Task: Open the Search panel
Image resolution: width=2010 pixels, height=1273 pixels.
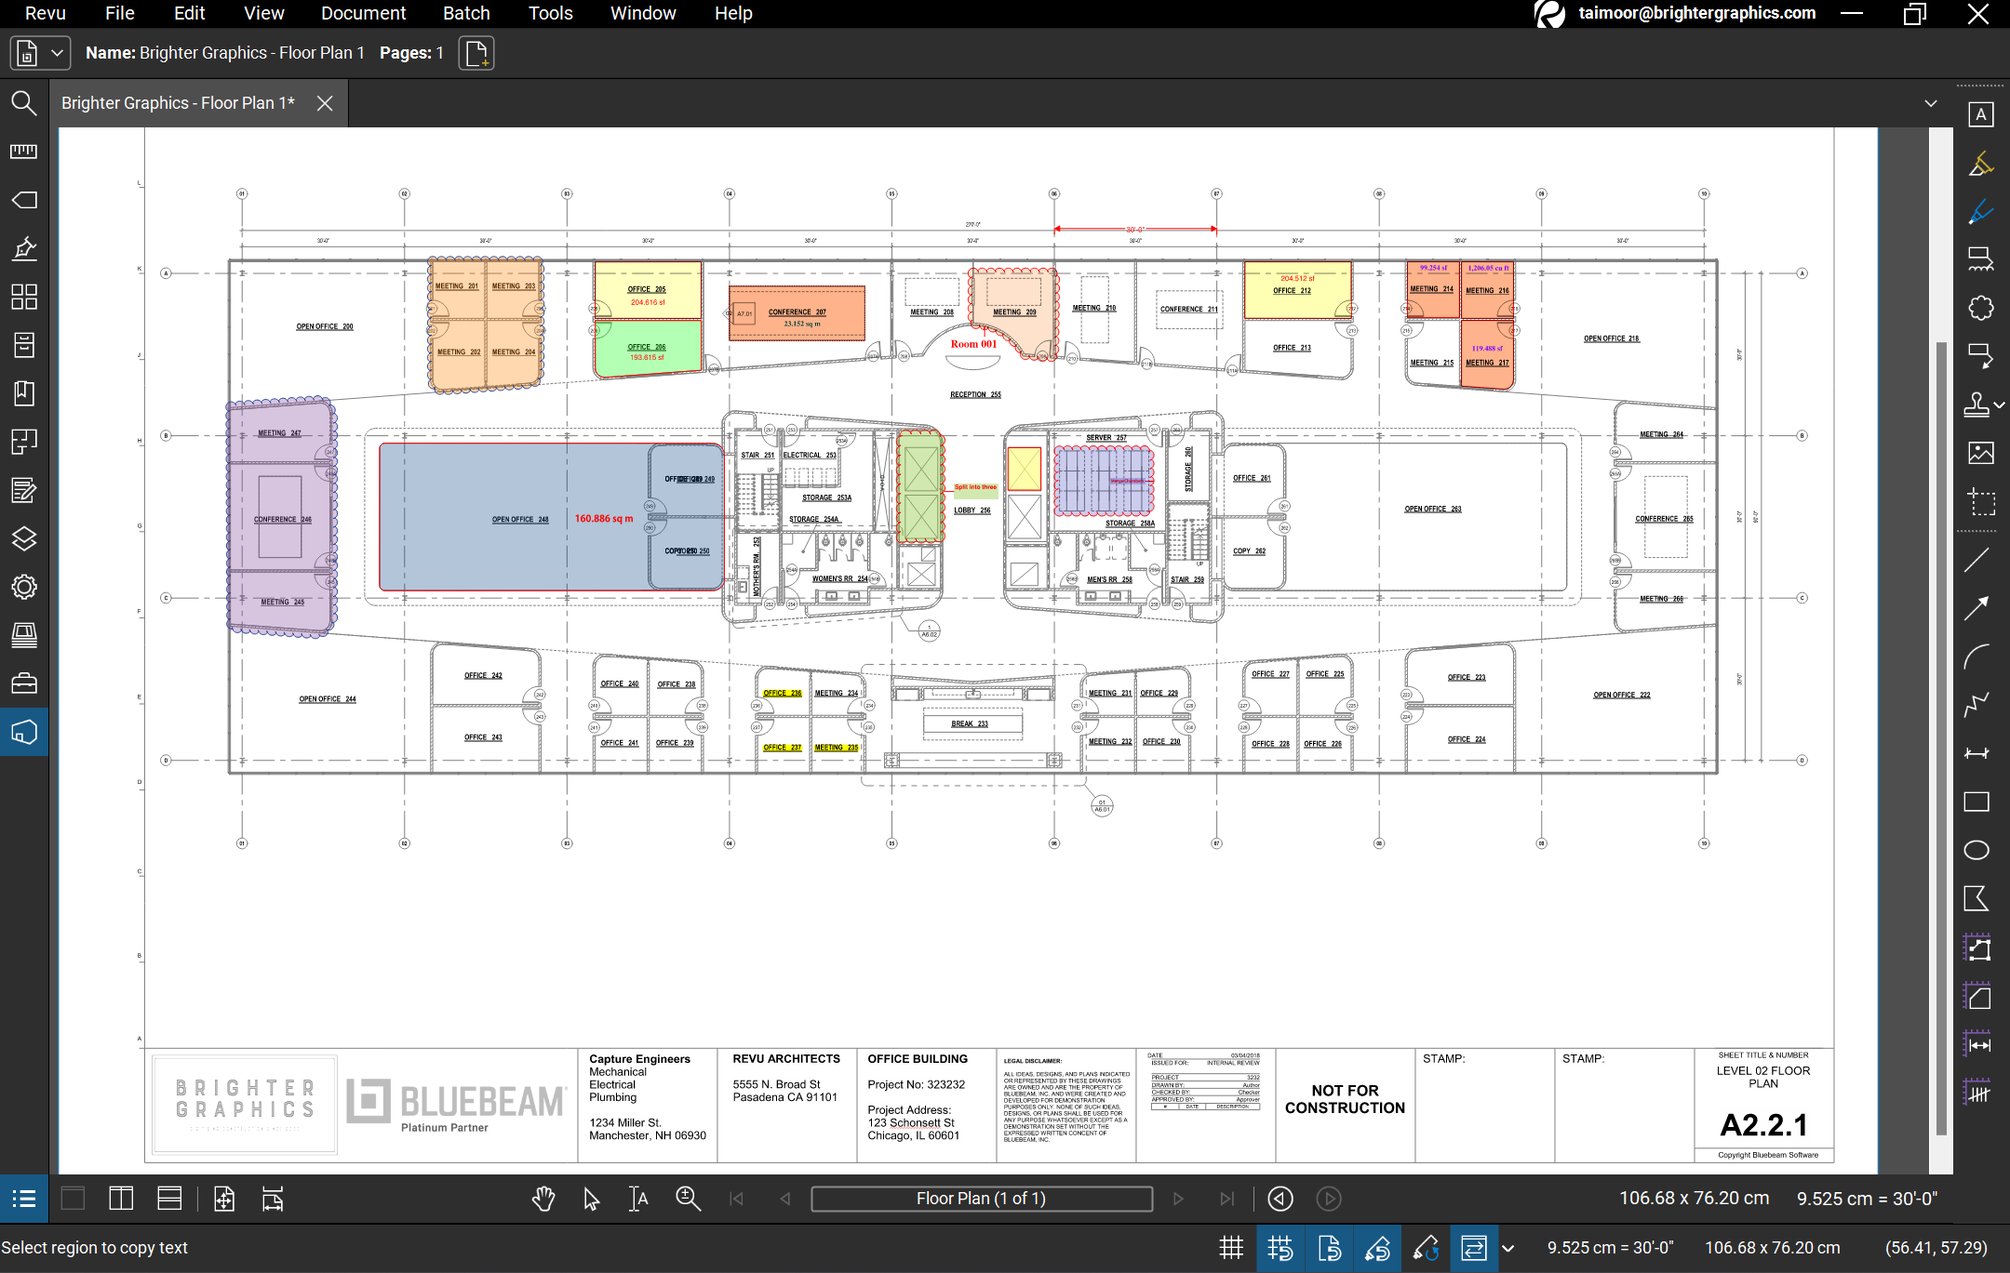Action: pyautogui.click(x=24, y=103)
